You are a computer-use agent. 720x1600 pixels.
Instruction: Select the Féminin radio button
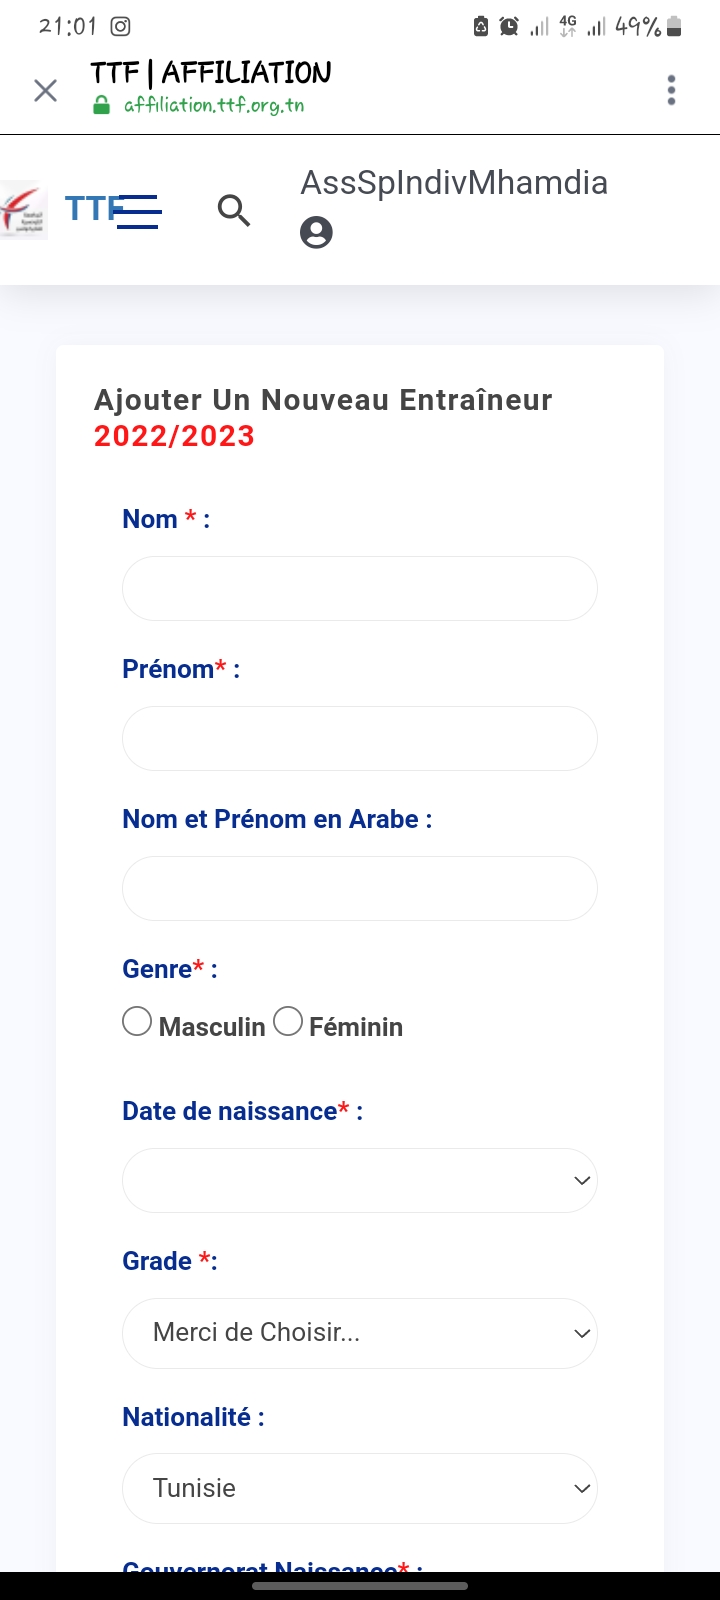[288, 1022]
